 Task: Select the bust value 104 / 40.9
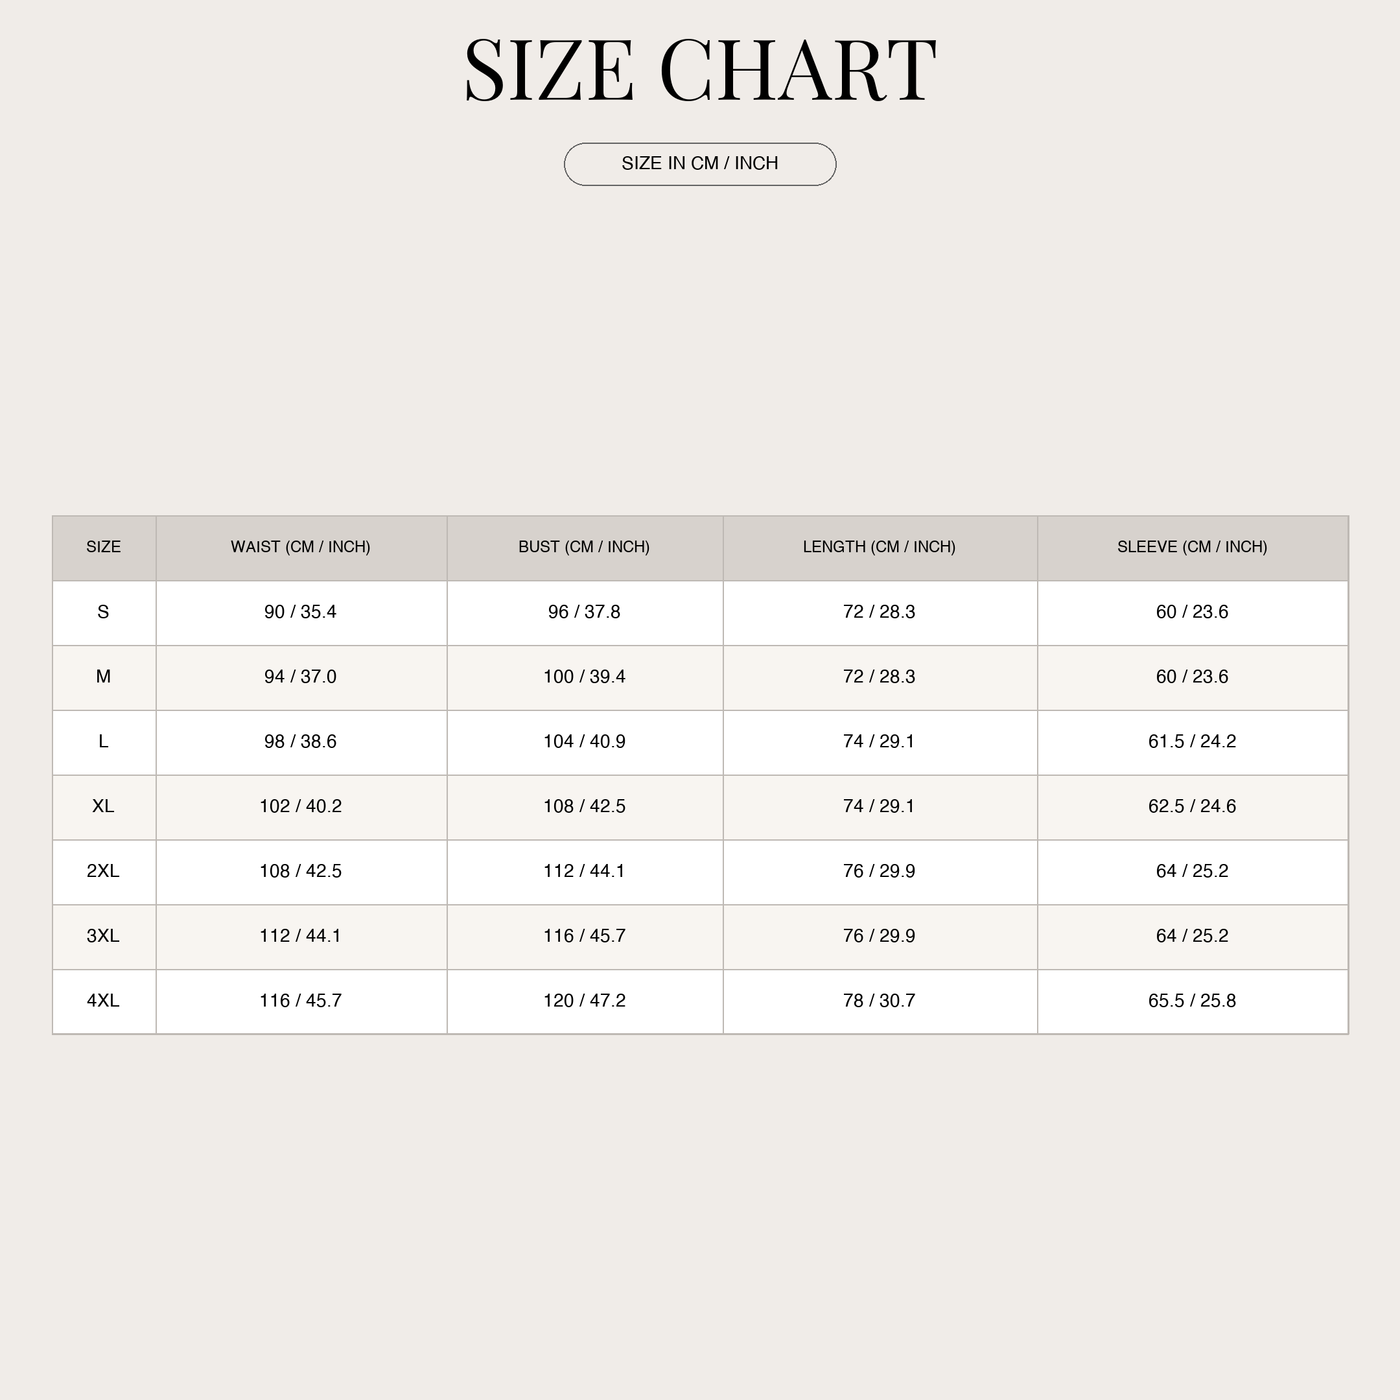[x=584, y=742]
